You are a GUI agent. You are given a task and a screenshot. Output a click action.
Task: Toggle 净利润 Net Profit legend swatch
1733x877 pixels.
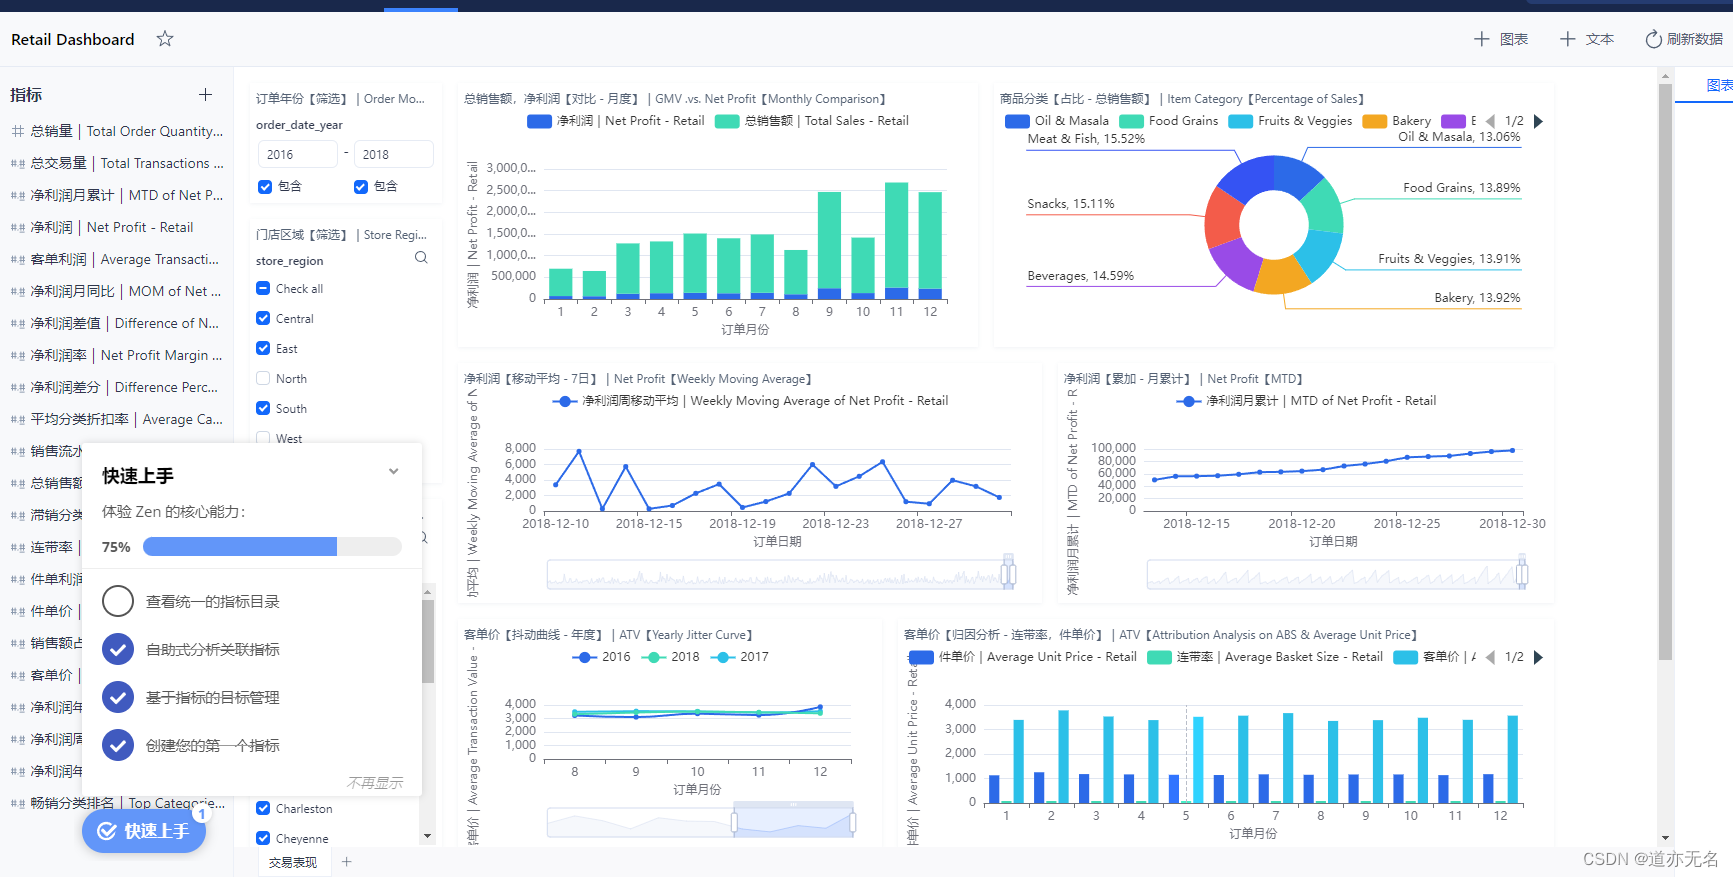click(539, 121)
